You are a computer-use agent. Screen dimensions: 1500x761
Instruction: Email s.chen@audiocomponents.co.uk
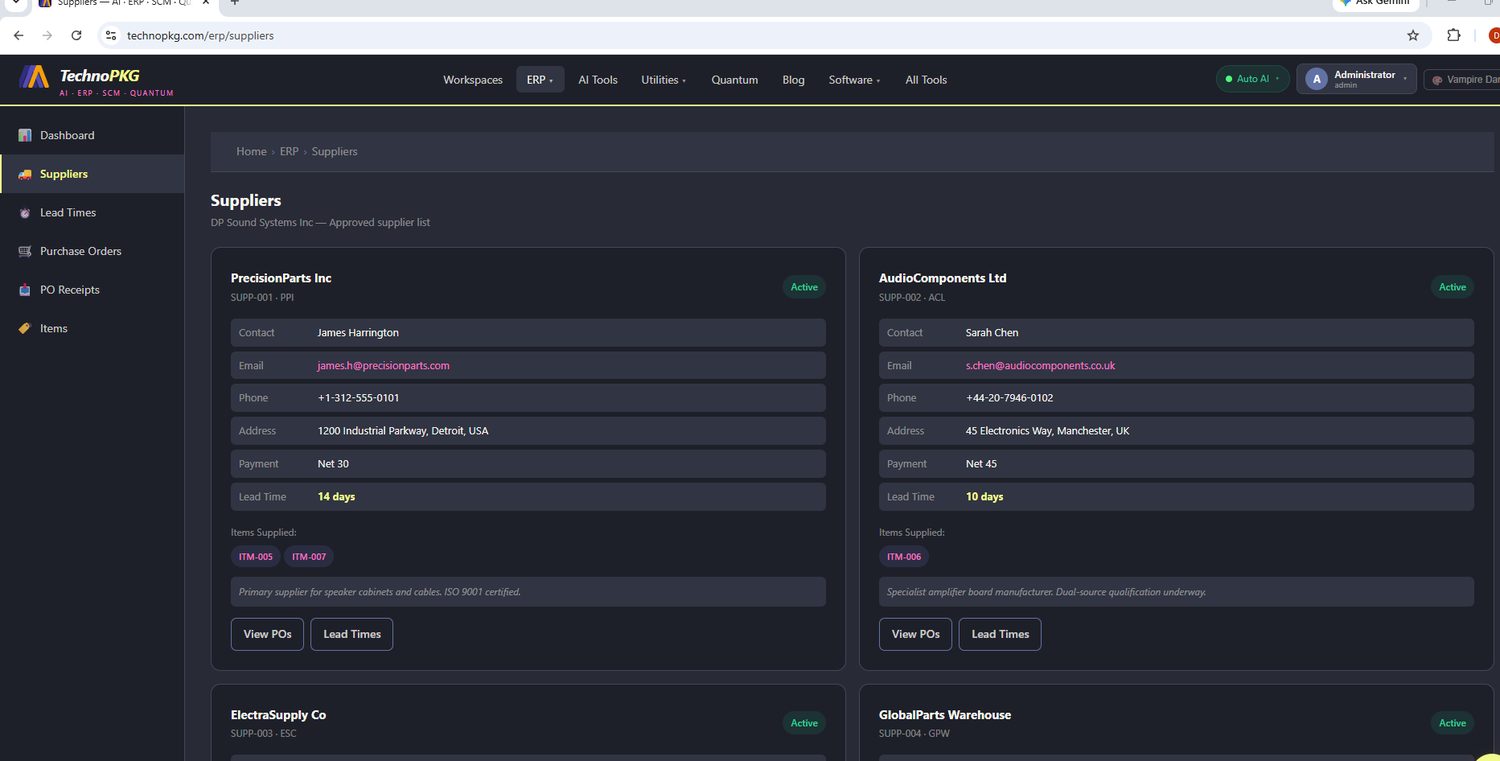click(x=1040, y=366)
